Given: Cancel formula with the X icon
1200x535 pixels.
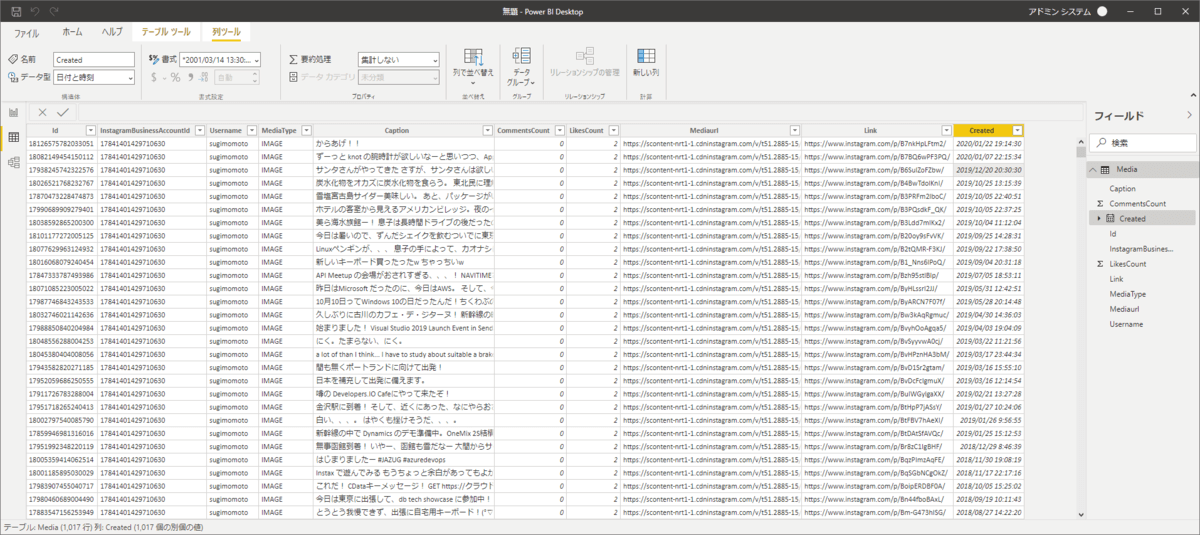Looking at the screenshot, I should pos(43,113).
